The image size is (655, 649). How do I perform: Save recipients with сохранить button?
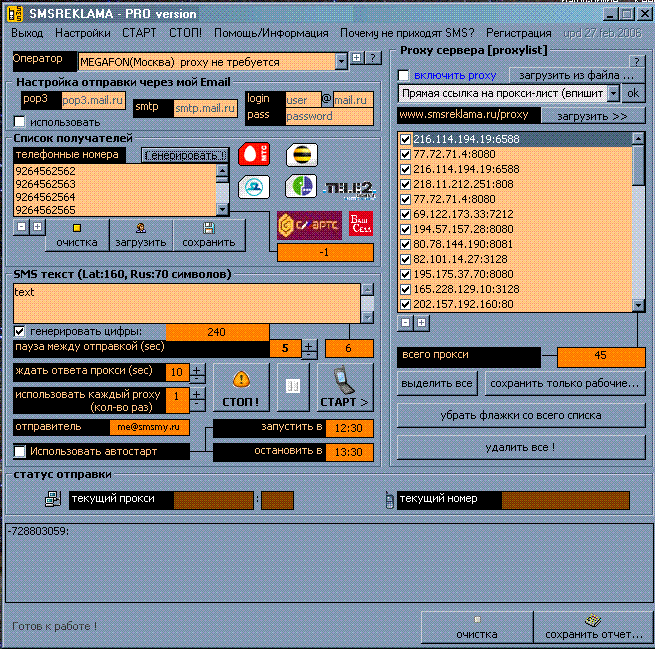click(209, 236)
